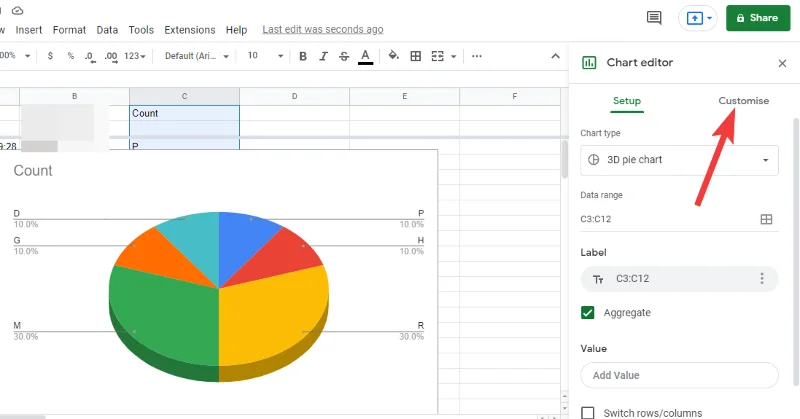Click the sheet scroll-down arrow

564,408
